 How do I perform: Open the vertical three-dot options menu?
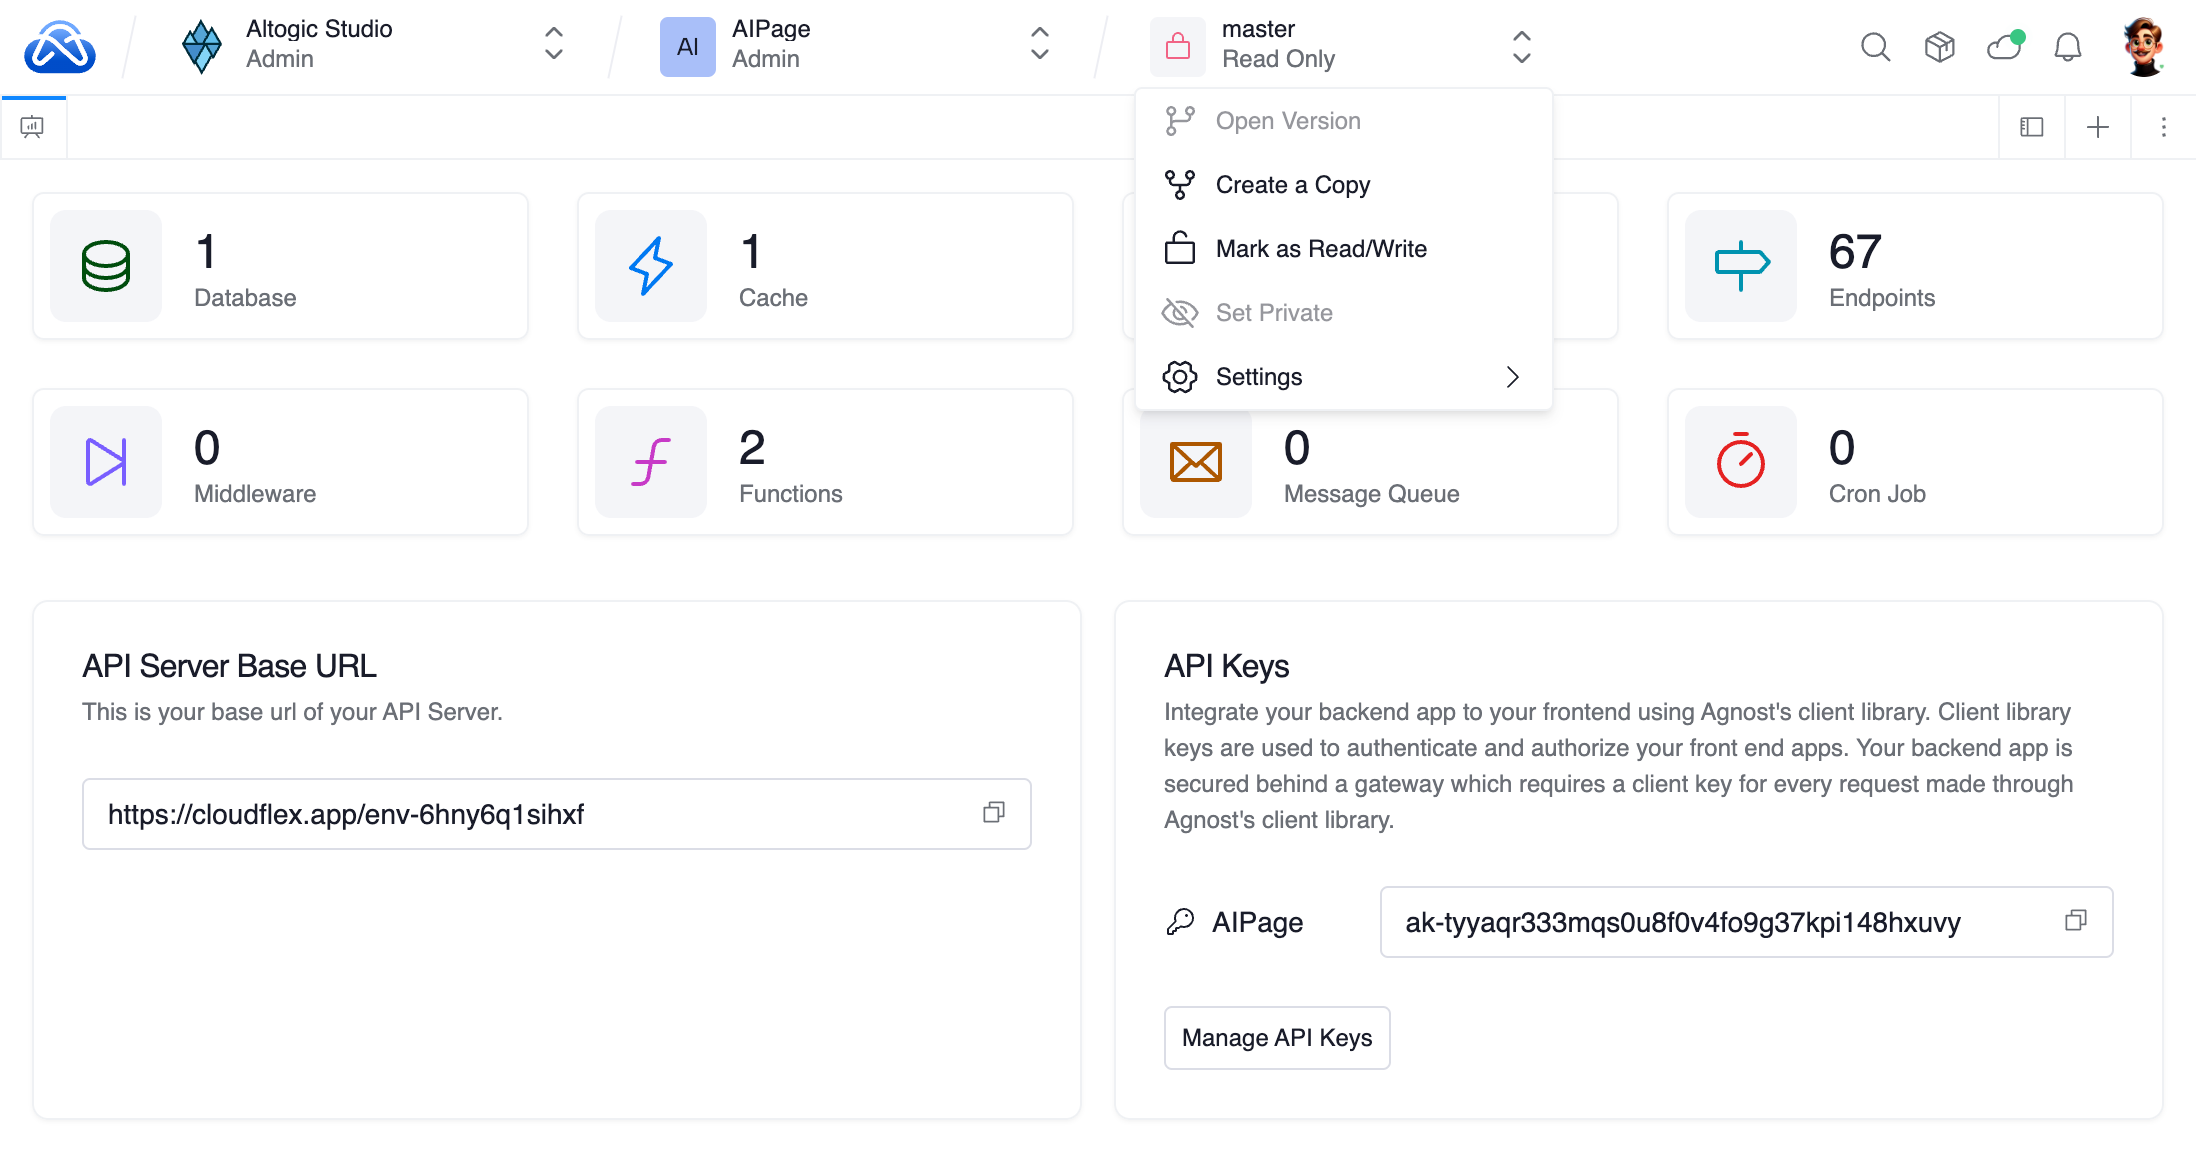2163,127
